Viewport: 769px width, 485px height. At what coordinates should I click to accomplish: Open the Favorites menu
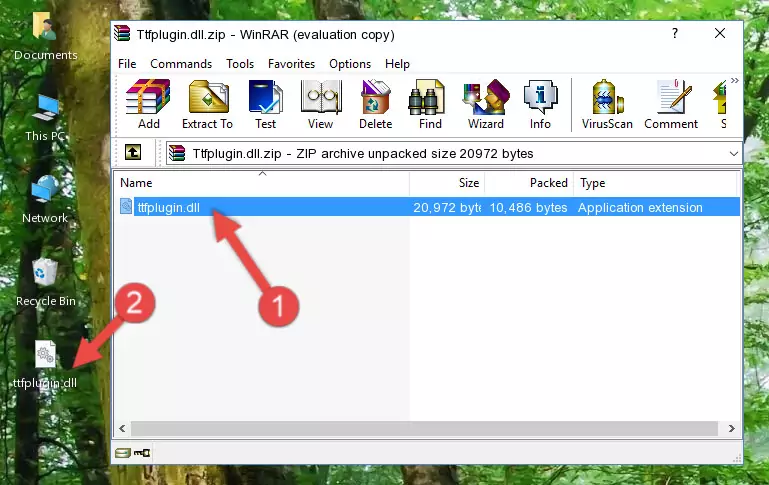[291, 64]
